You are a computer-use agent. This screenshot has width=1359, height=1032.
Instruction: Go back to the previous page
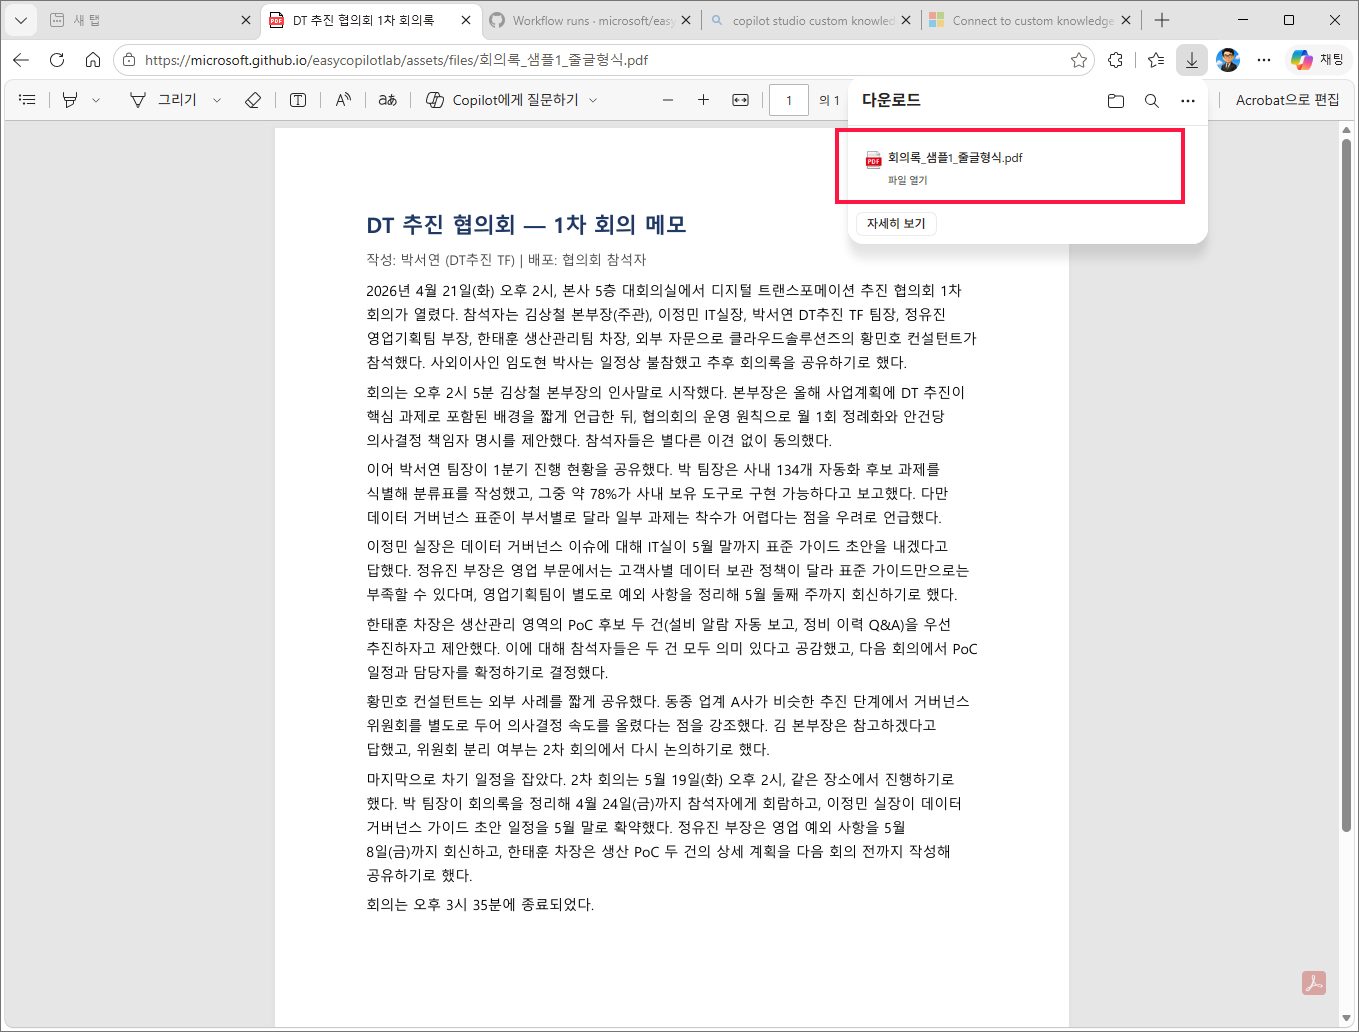(21, 60)
